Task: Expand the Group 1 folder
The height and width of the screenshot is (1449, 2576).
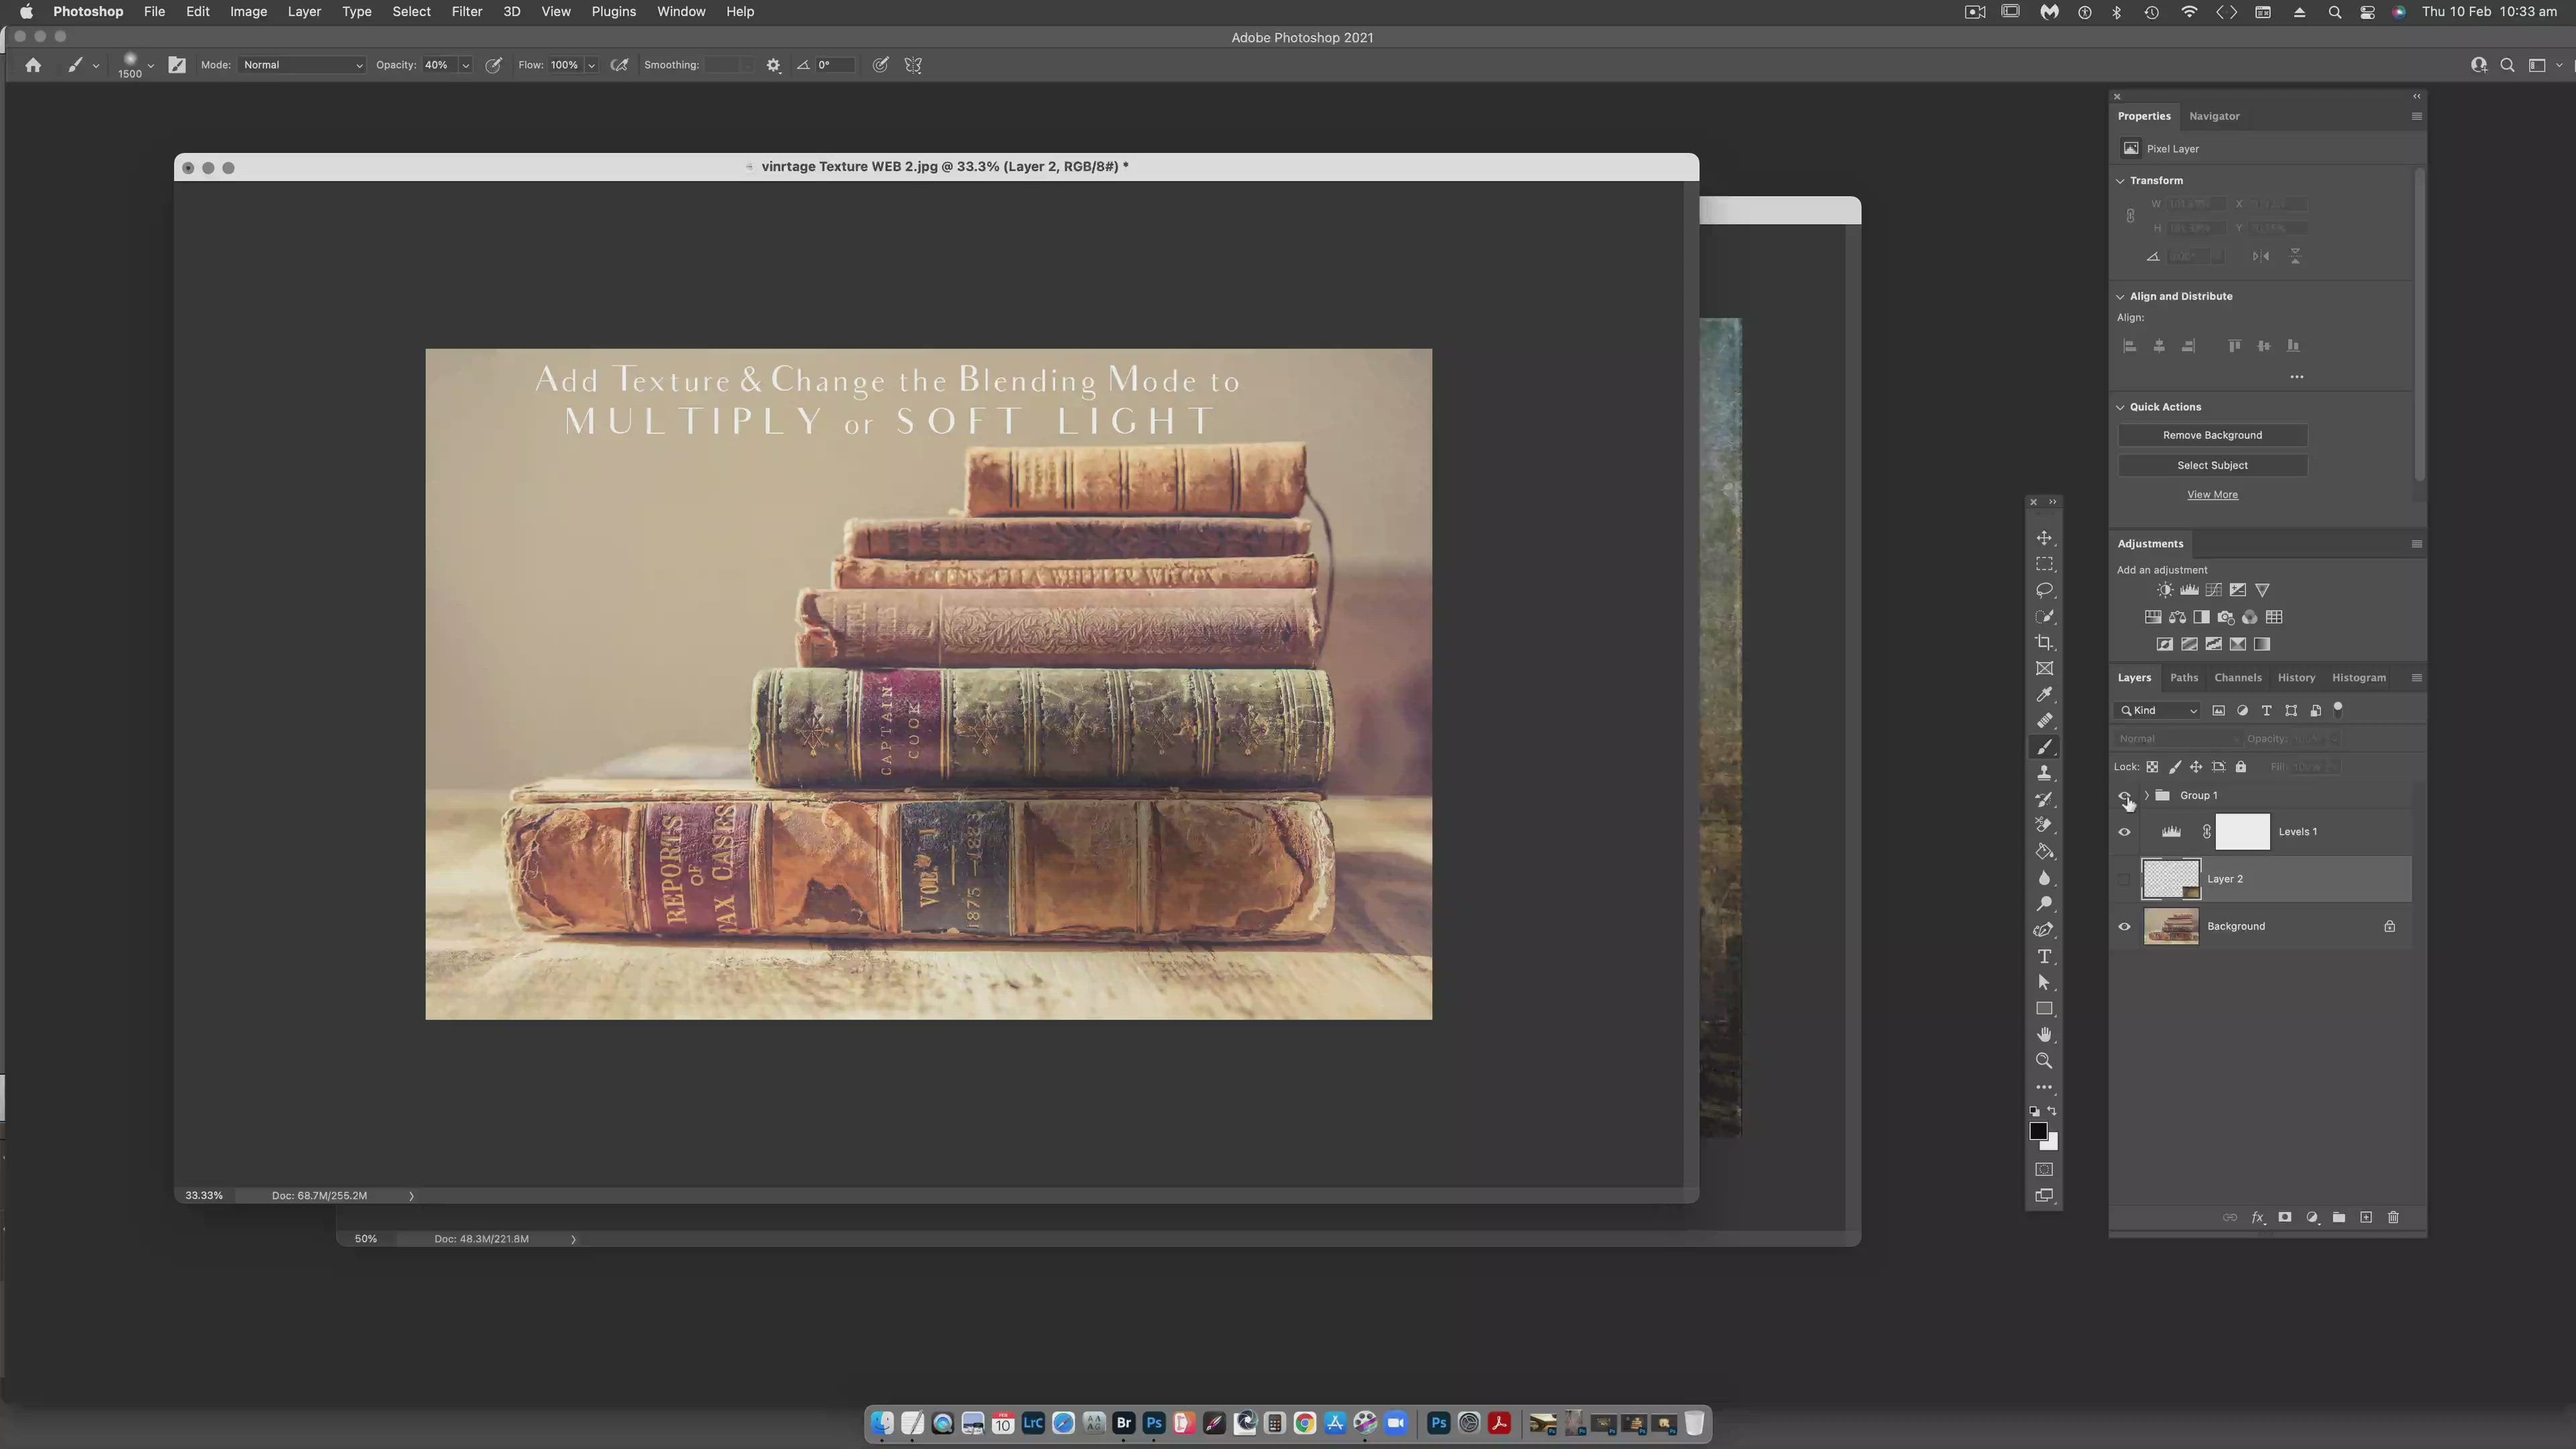Action: [x=2146, y=795]
